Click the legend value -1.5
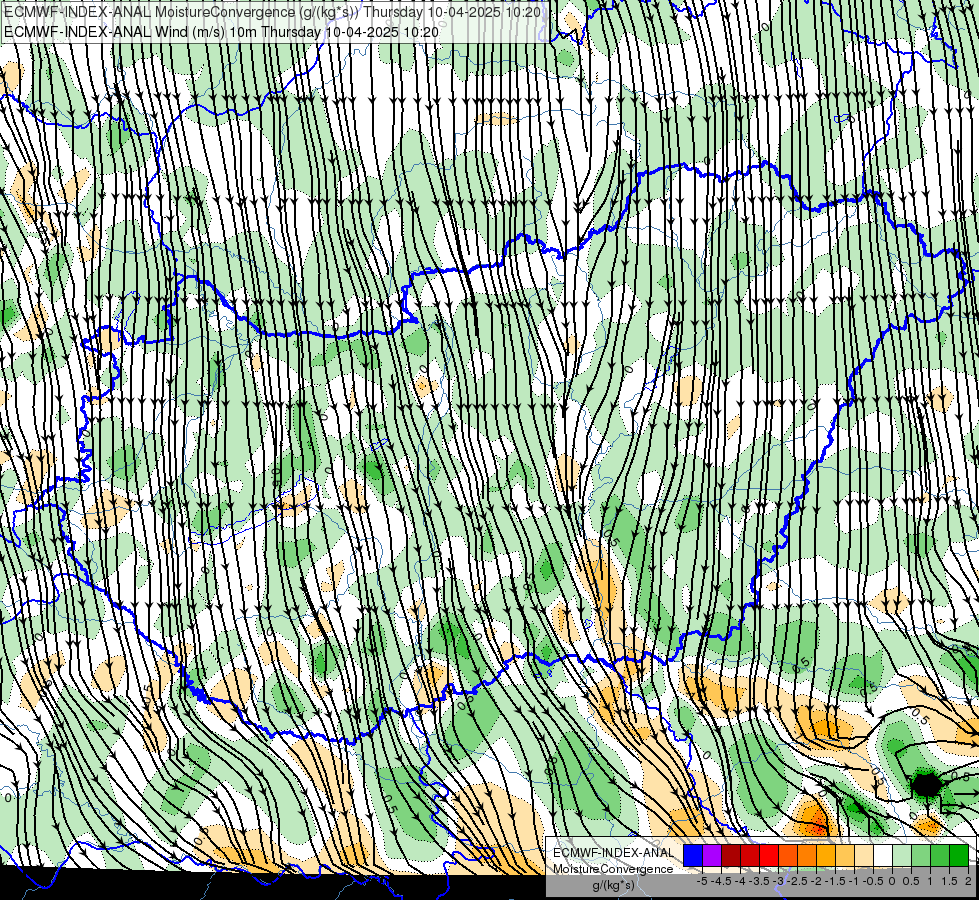This screenshot has width=979, height=900. (835, 881)
